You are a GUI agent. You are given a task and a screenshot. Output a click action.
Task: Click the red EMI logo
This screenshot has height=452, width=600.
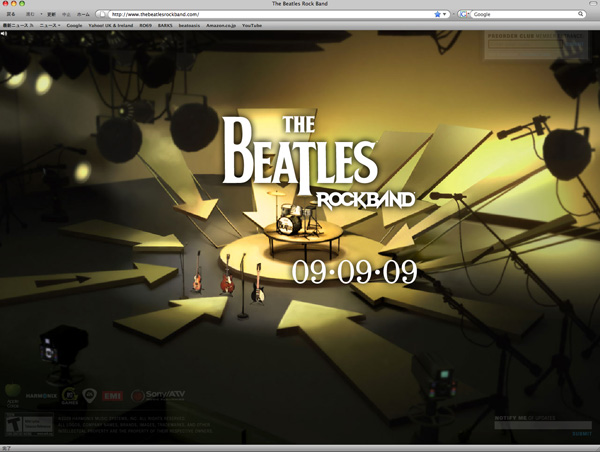tap(114, 396)
